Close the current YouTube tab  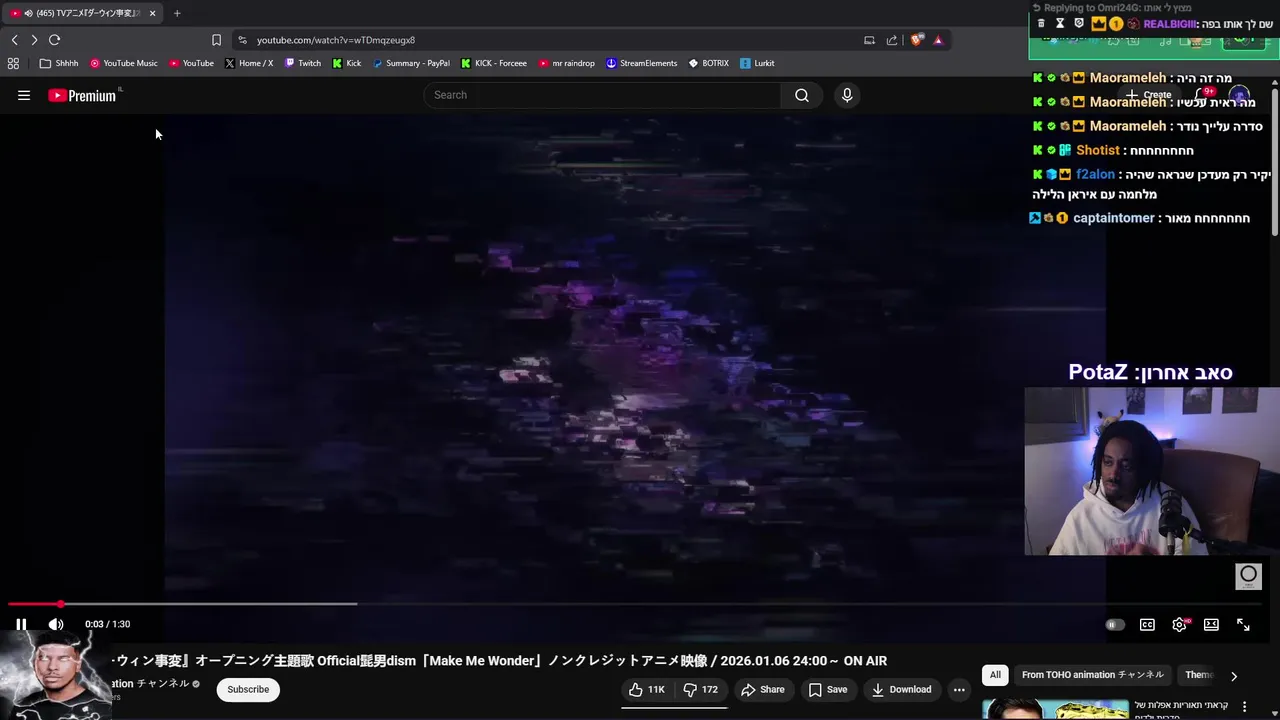pyautogui.click(x=152, y=13)
